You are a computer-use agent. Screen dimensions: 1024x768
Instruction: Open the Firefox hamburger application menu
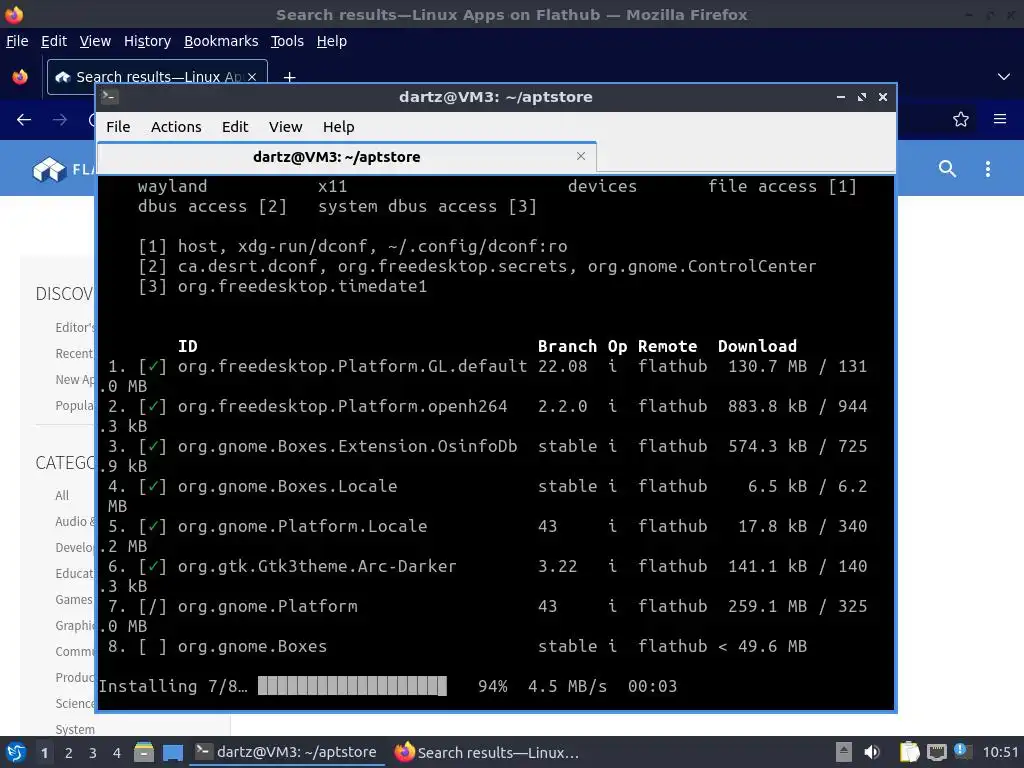1000,120
